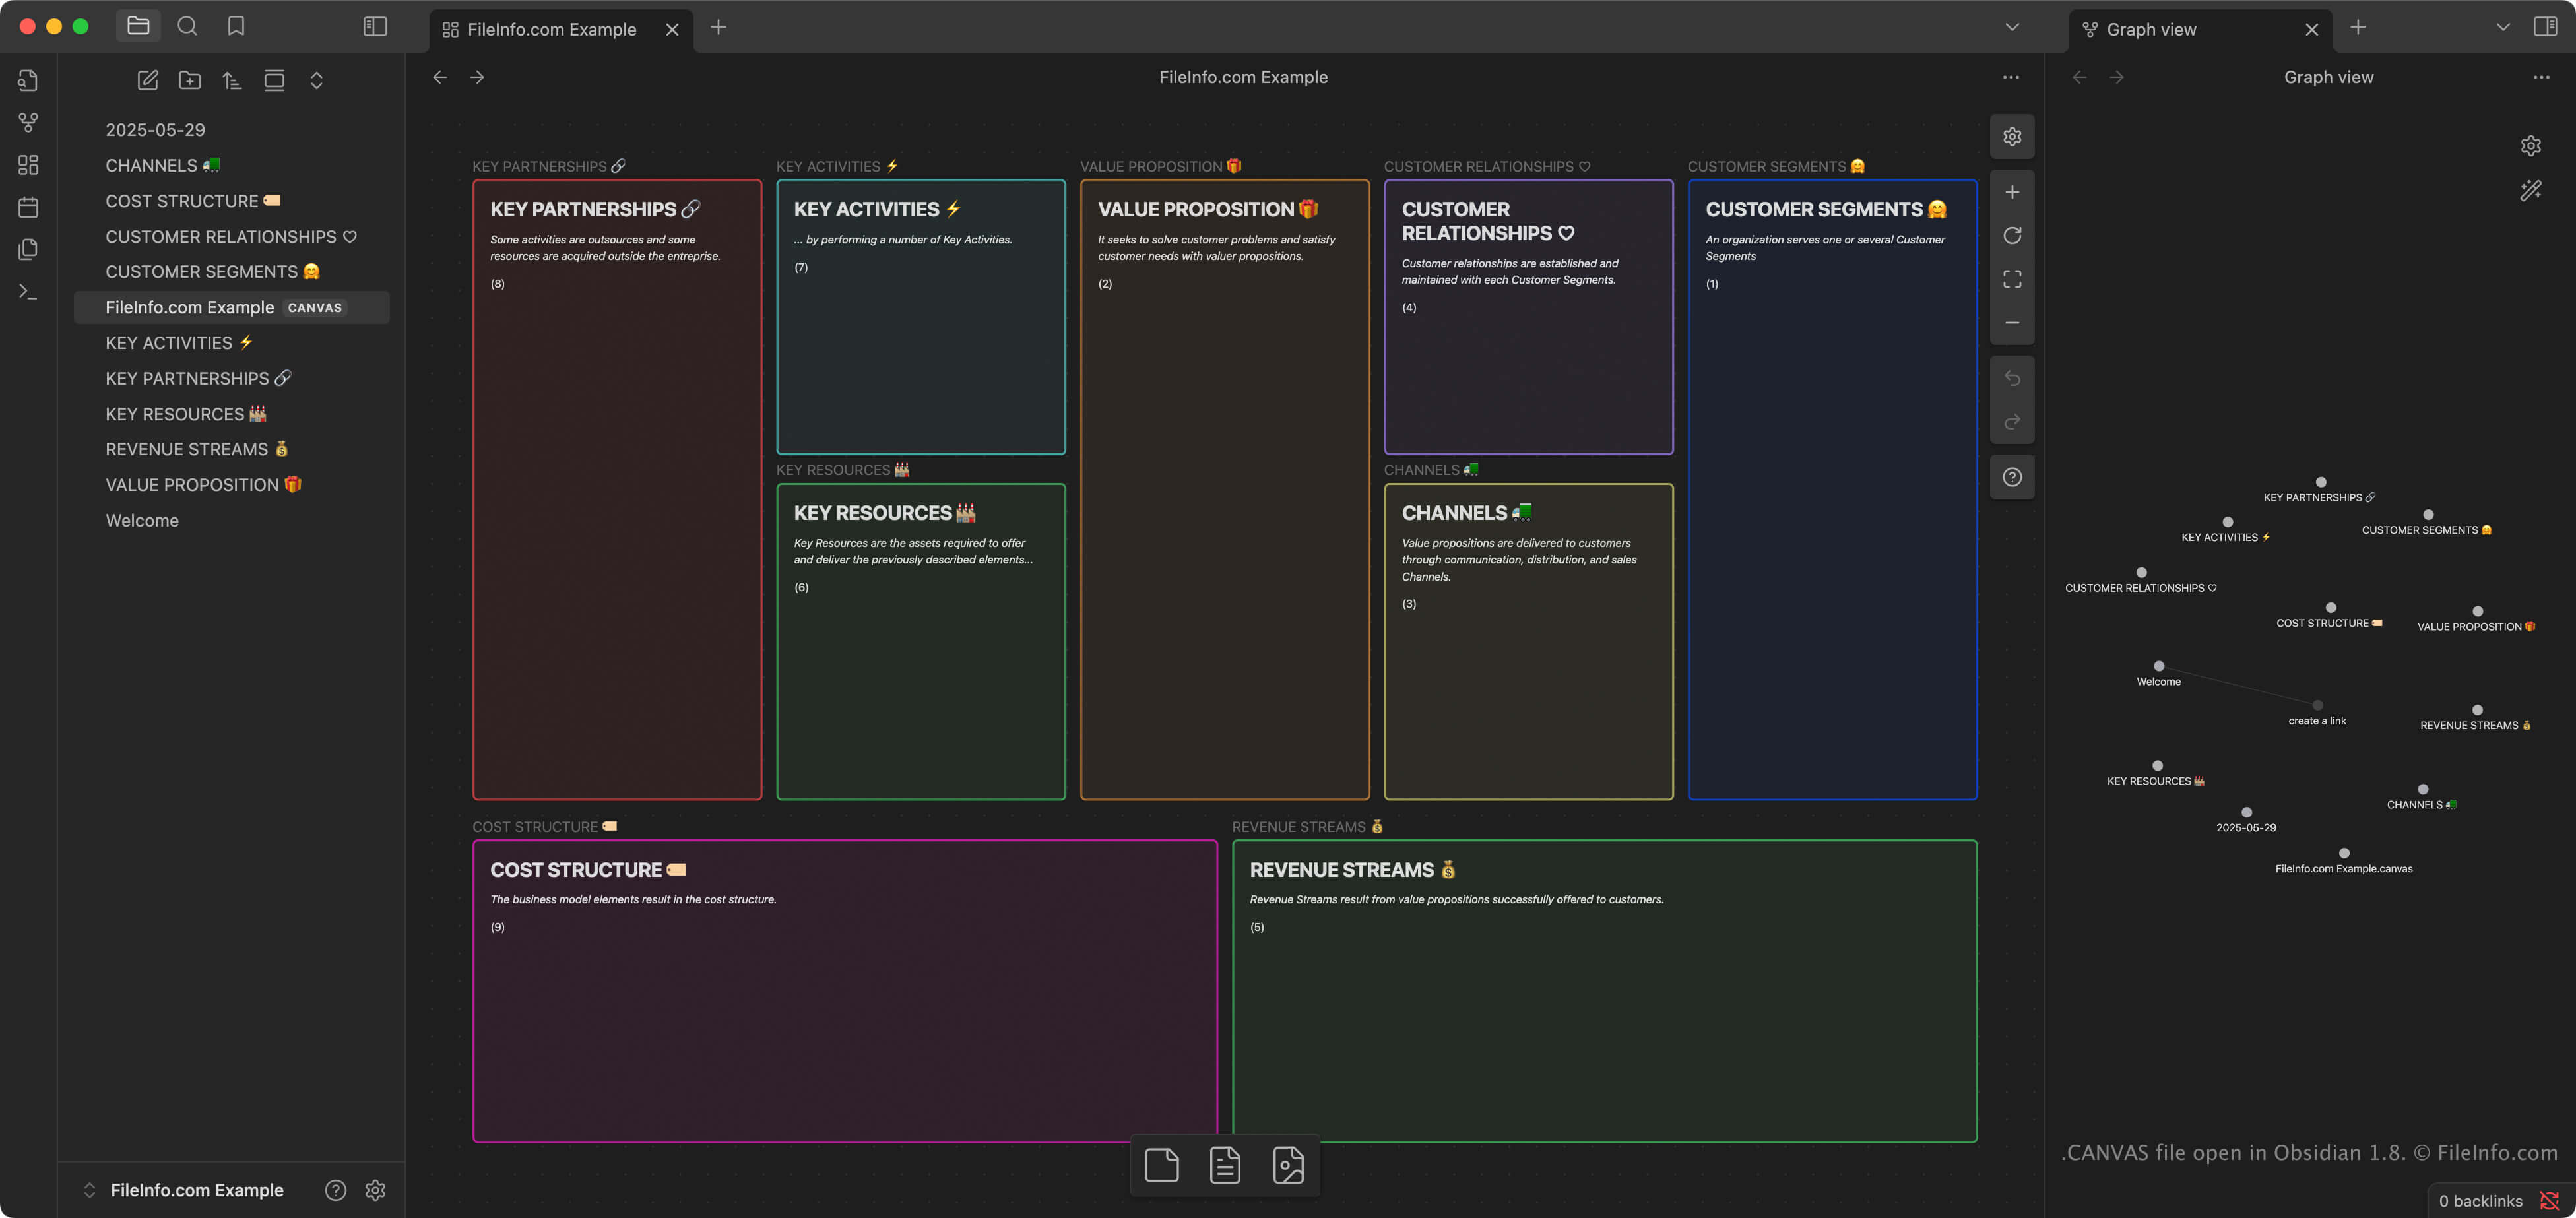Open the CHANNELS note in explorer
Screen dimensions: 2576x1218
tap(232, 165)
